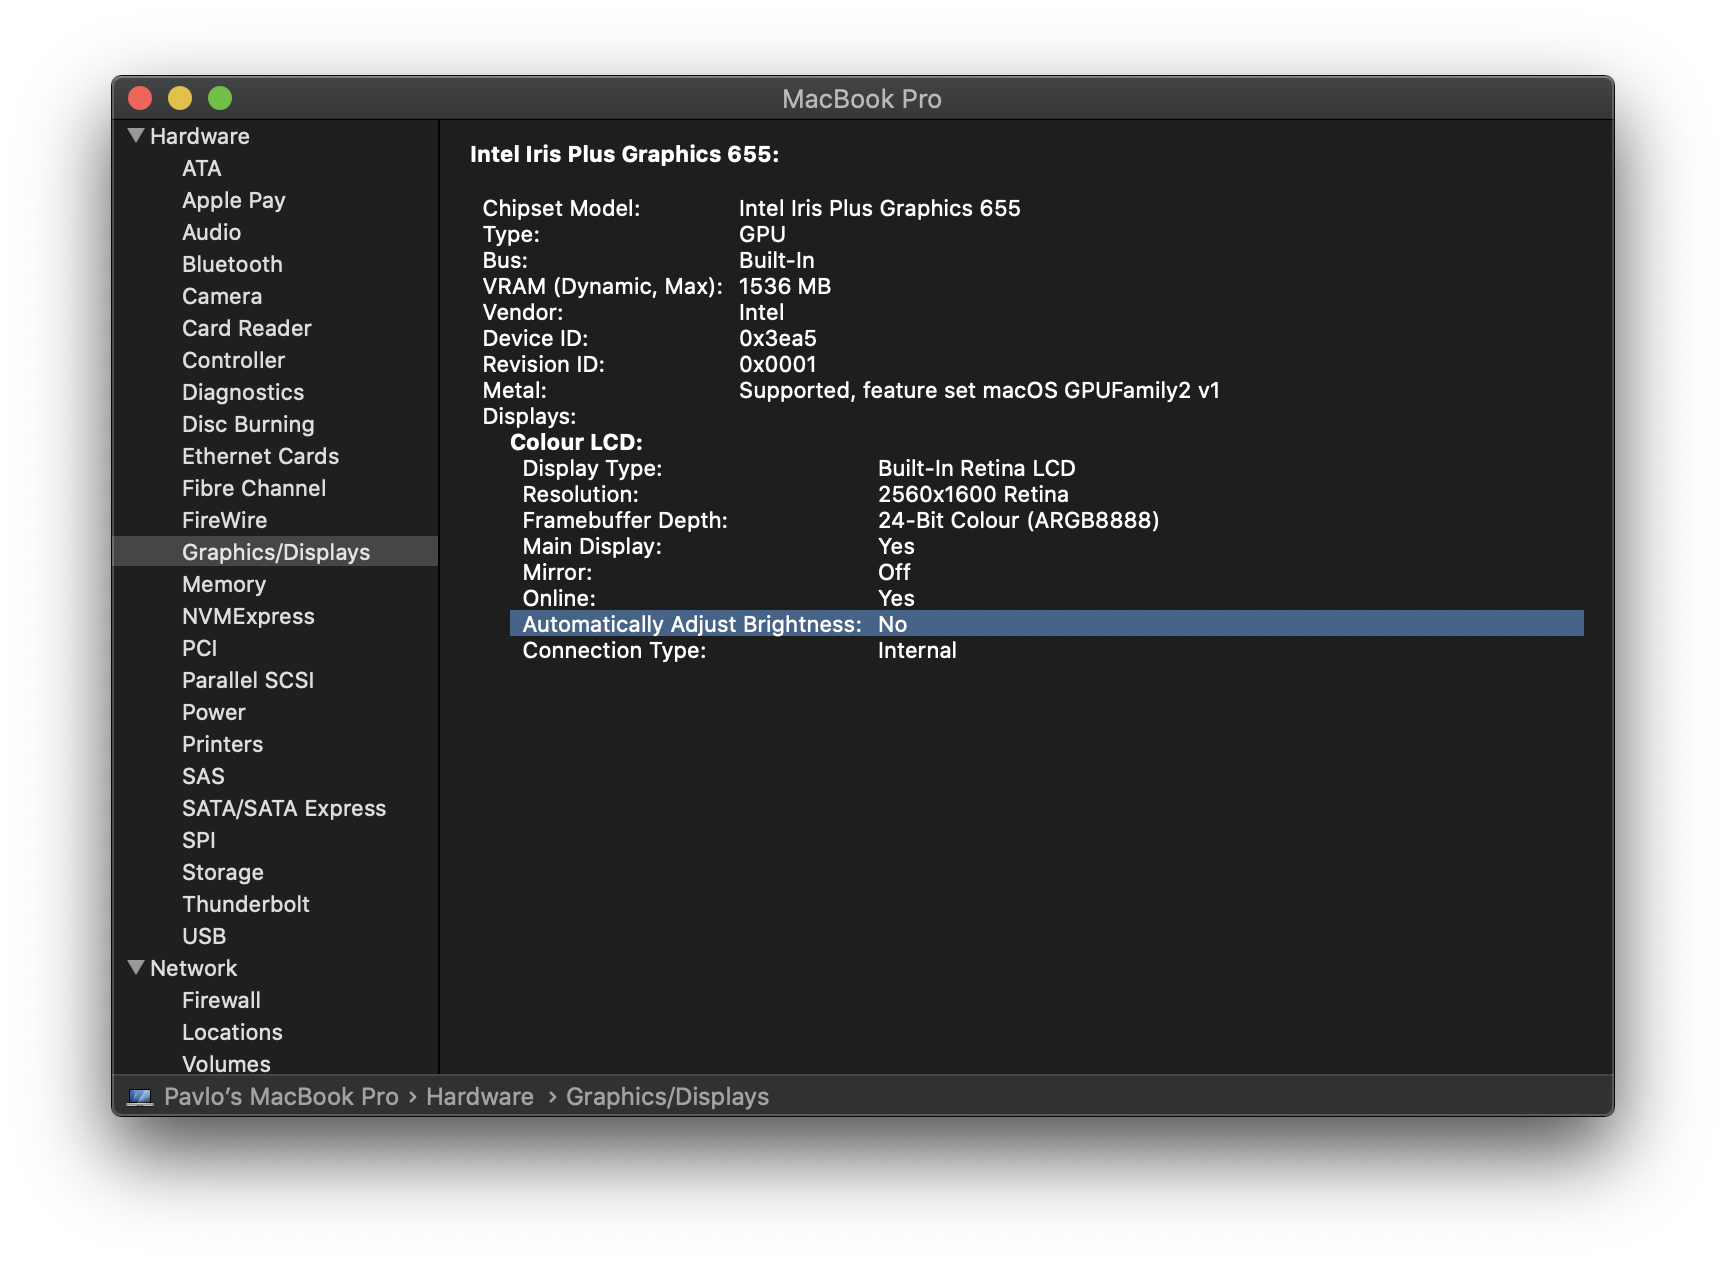Open Firewall under Network

tap(221, 1000)
